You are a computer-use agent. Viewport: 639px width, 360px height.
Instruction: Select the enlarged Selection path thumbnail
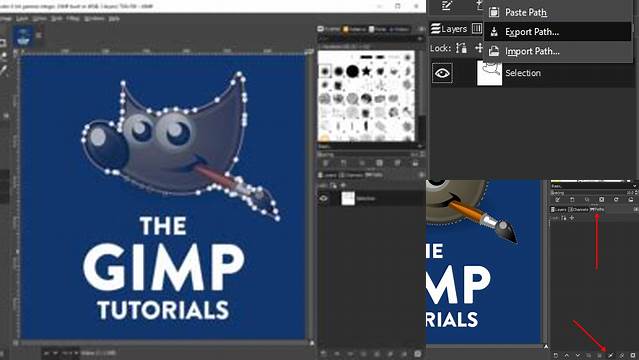(489, 73)
